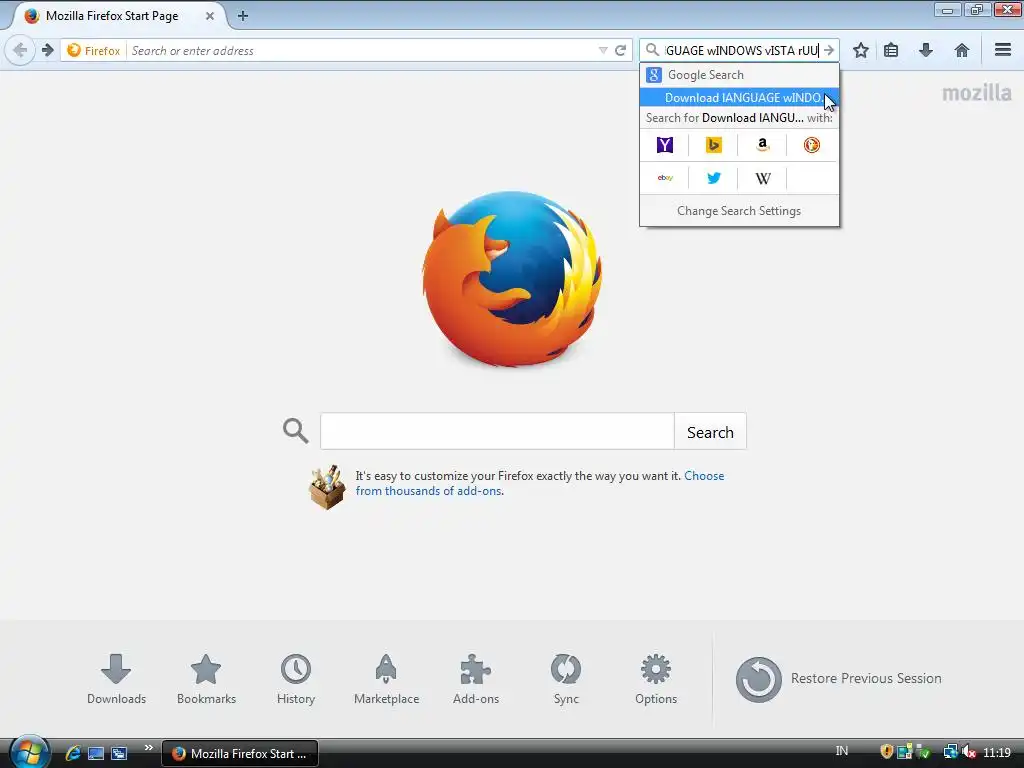Click the Firefox identity icon in address bar

coord(94,50)
